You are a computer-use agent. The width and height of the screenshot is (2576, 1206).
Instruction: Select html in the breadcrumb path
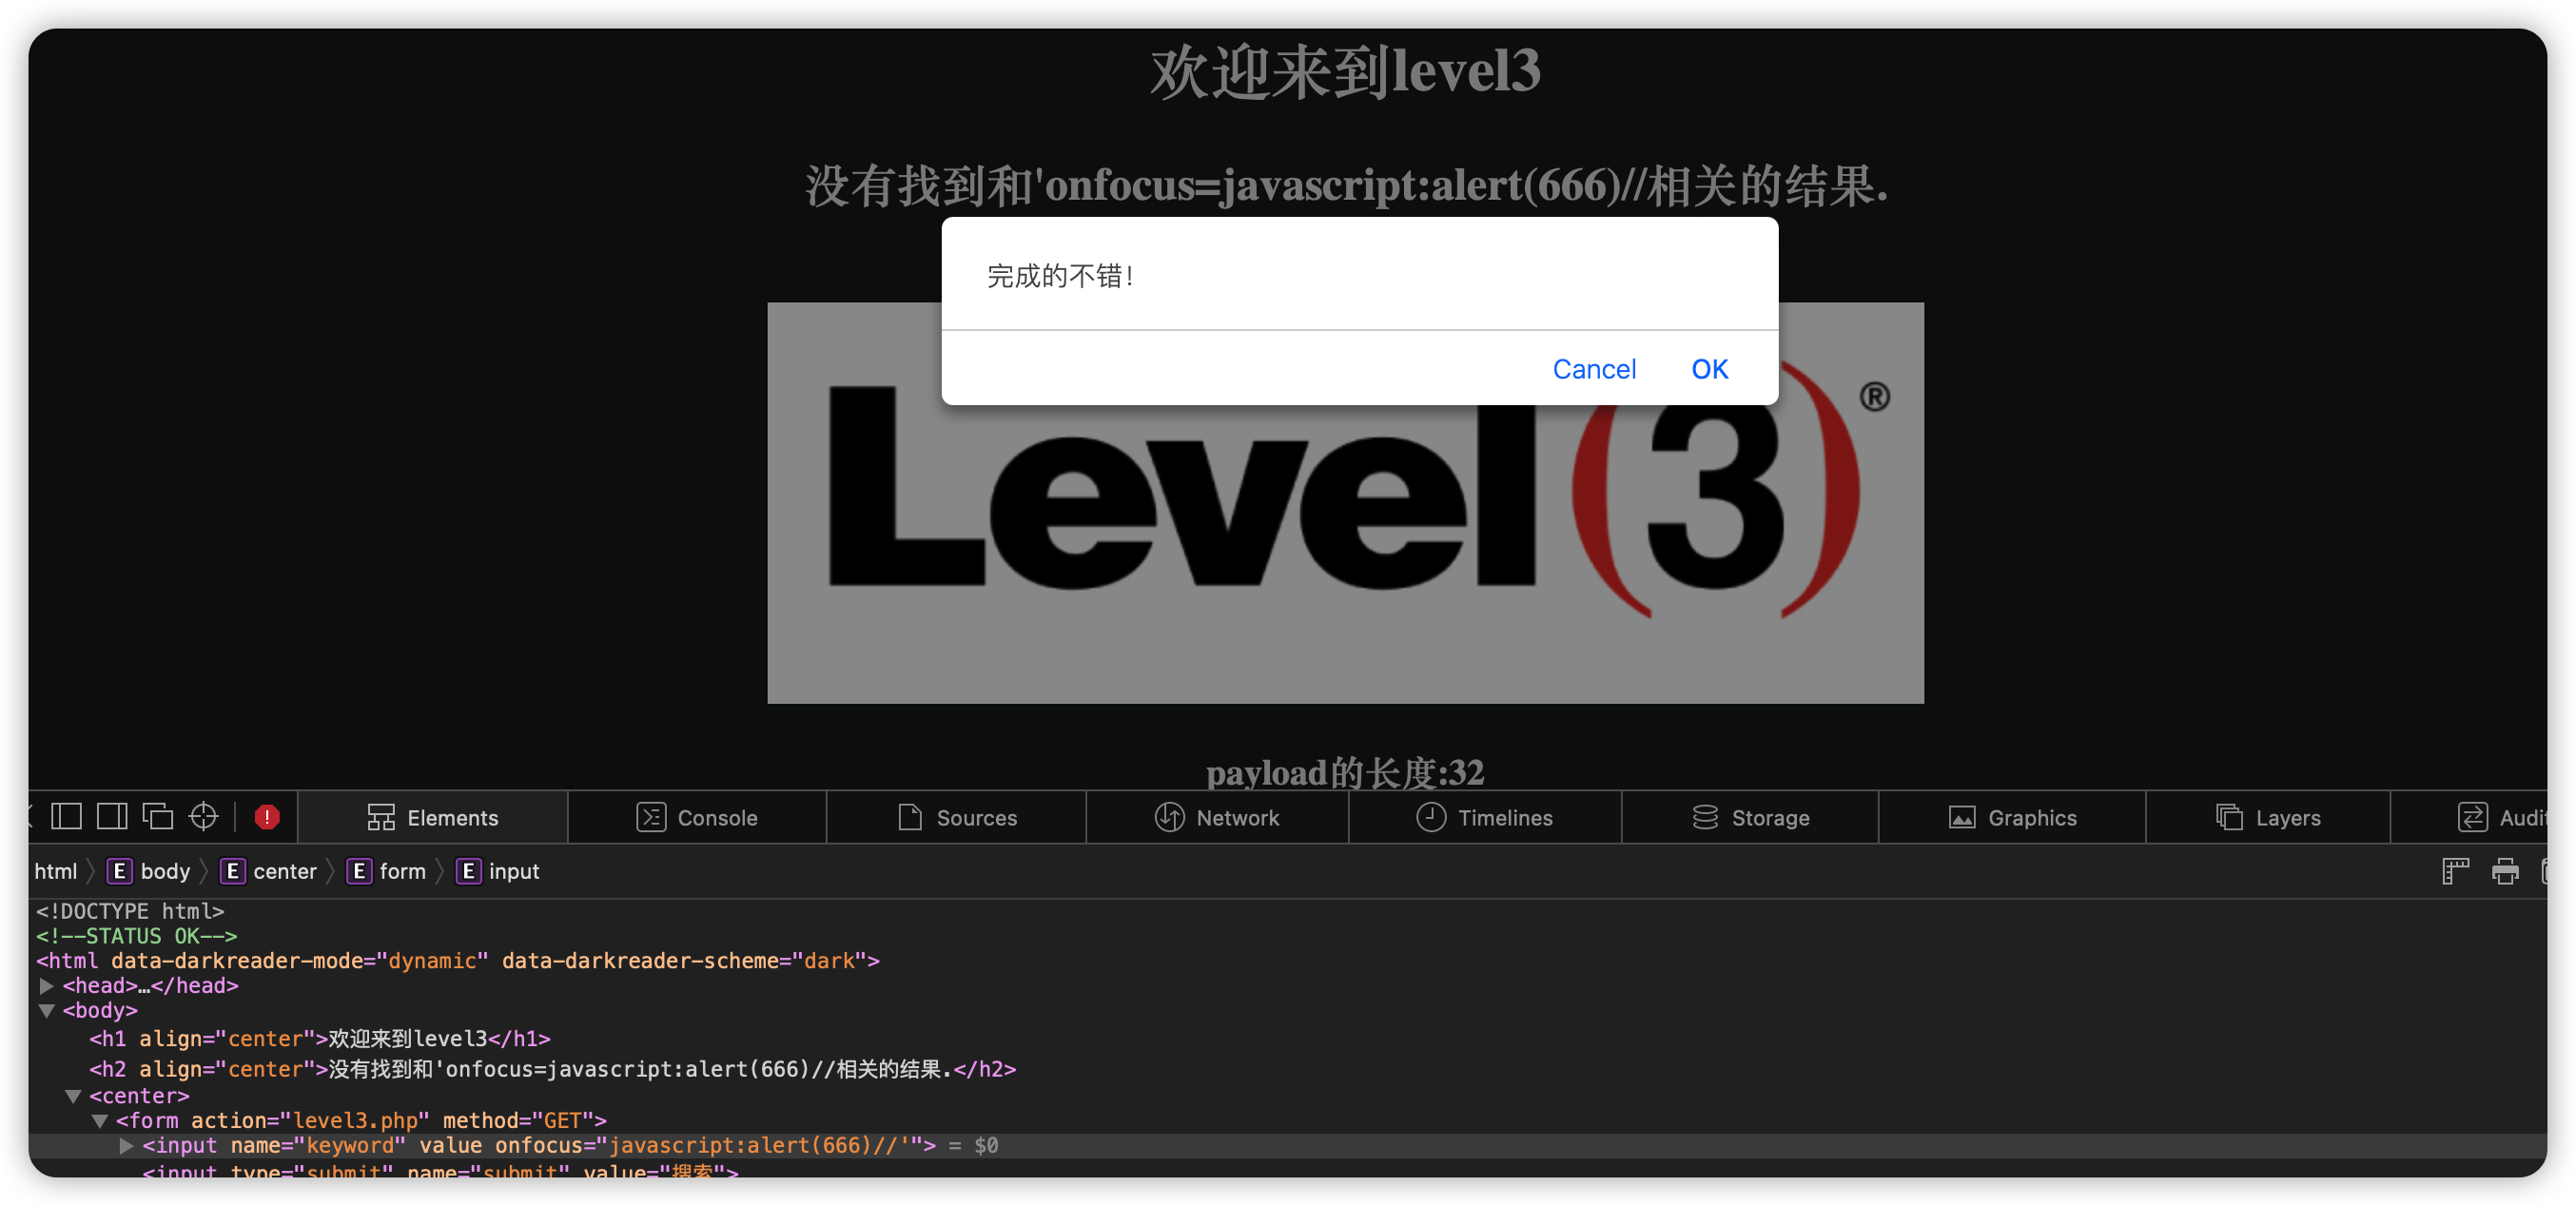(56, 871)
